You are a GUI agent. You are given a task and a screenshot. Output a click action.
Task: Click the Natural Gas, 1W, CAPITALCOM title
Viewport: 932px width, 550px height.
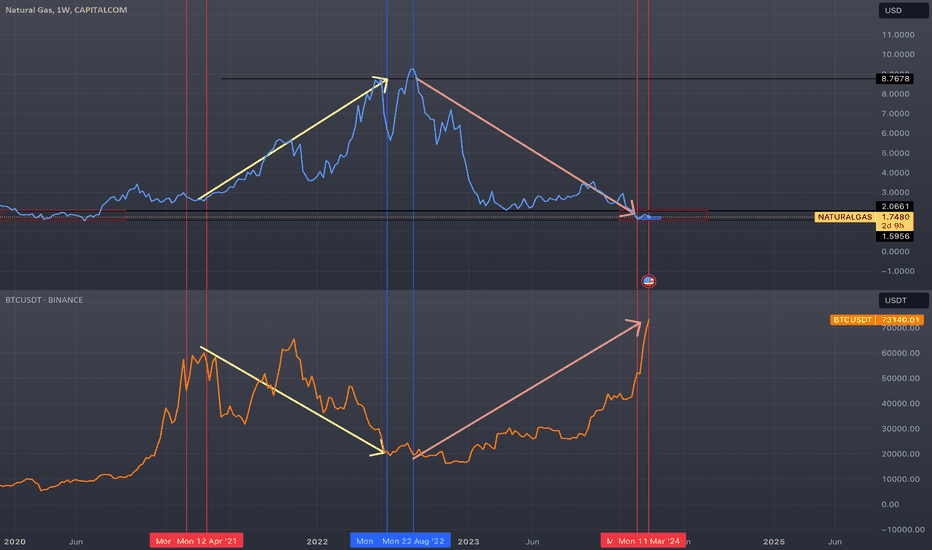click(66, 10)
